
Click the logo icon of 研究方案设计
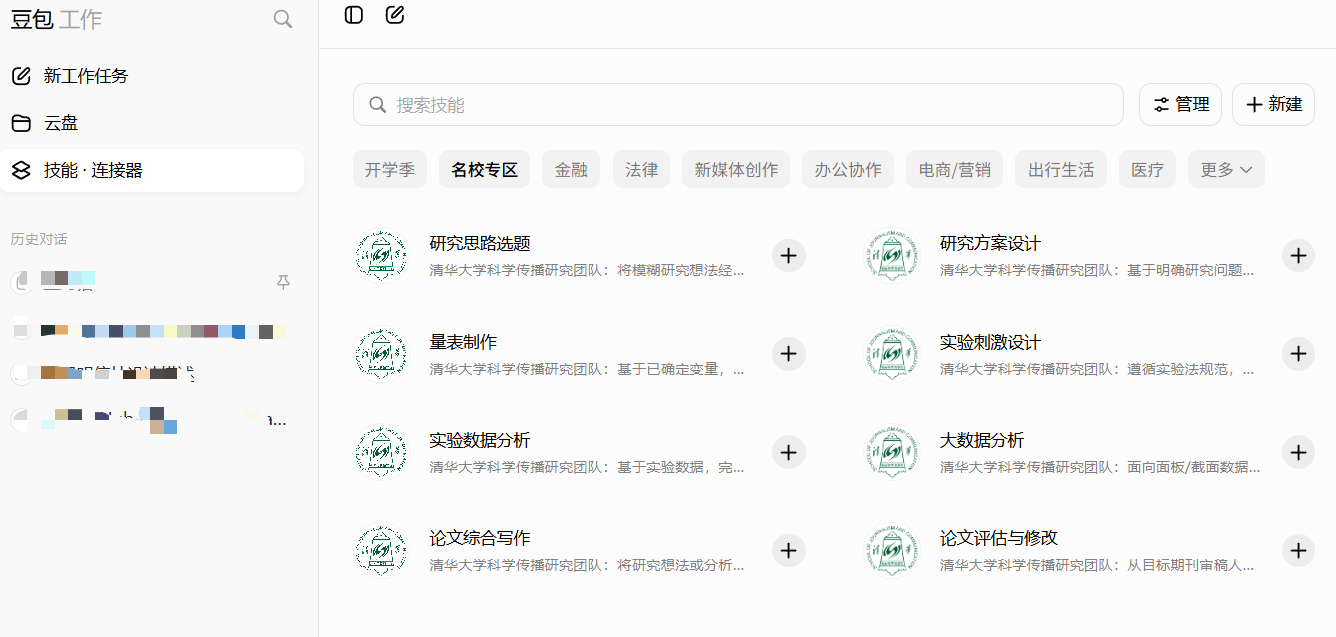click(891, 256)
